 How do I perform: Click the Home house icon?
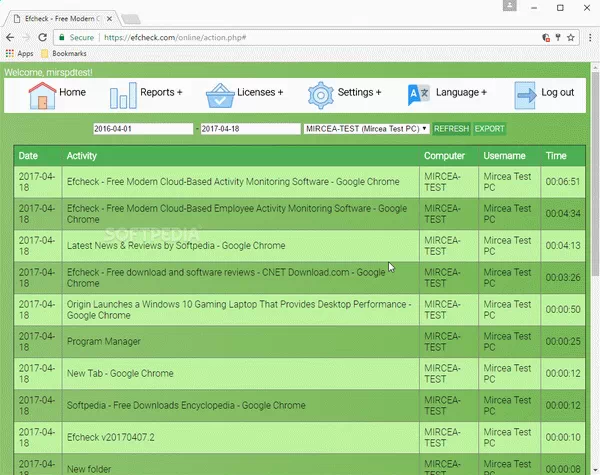[x=41, y=95]
